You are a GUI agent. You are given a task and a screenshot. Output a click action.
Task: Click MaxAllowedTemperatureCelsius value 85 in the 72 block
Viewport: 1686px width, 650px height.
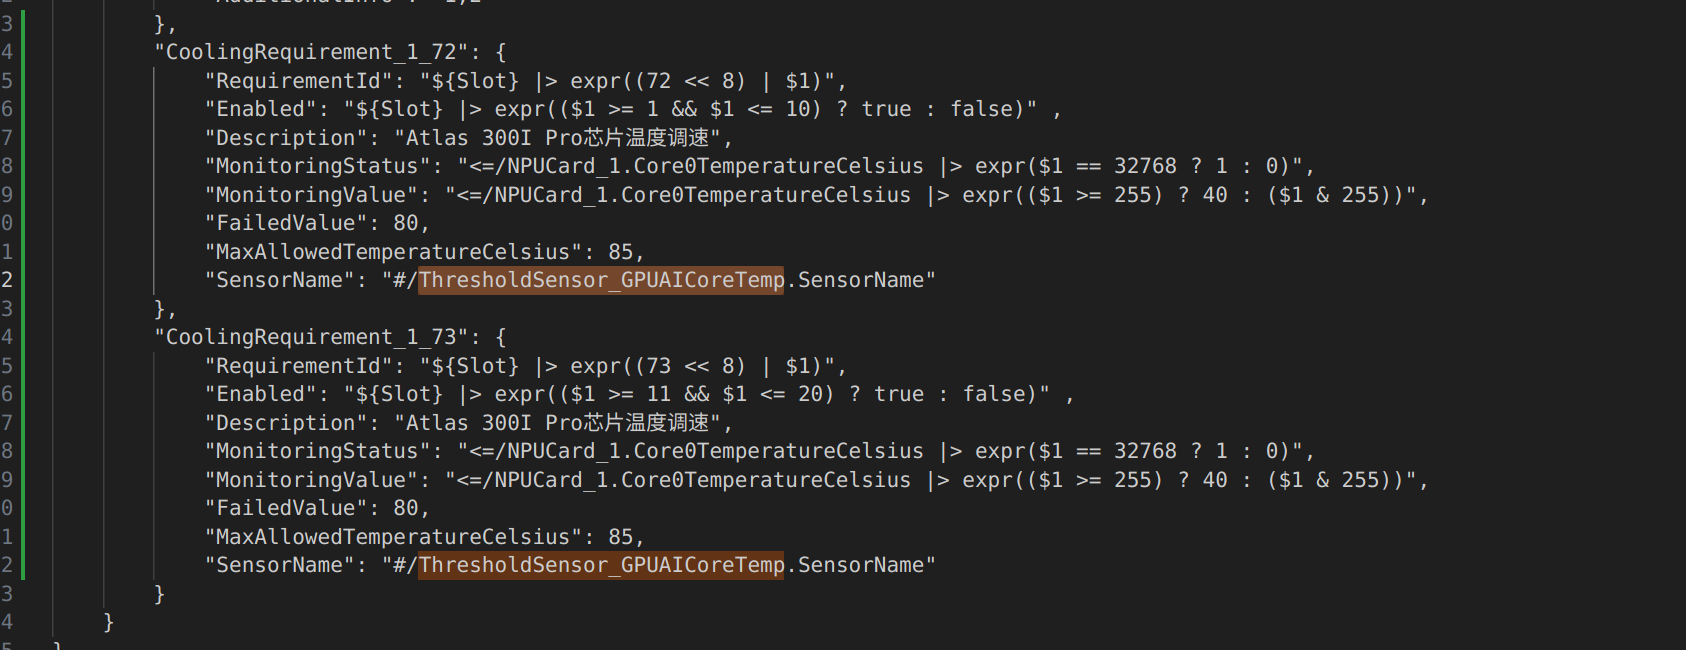click(x=620, y=252)
